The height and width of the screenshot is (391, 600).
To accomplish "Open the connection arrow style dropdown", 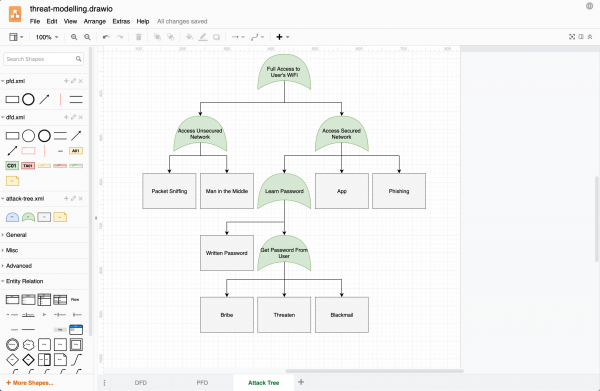I will 238,37.
